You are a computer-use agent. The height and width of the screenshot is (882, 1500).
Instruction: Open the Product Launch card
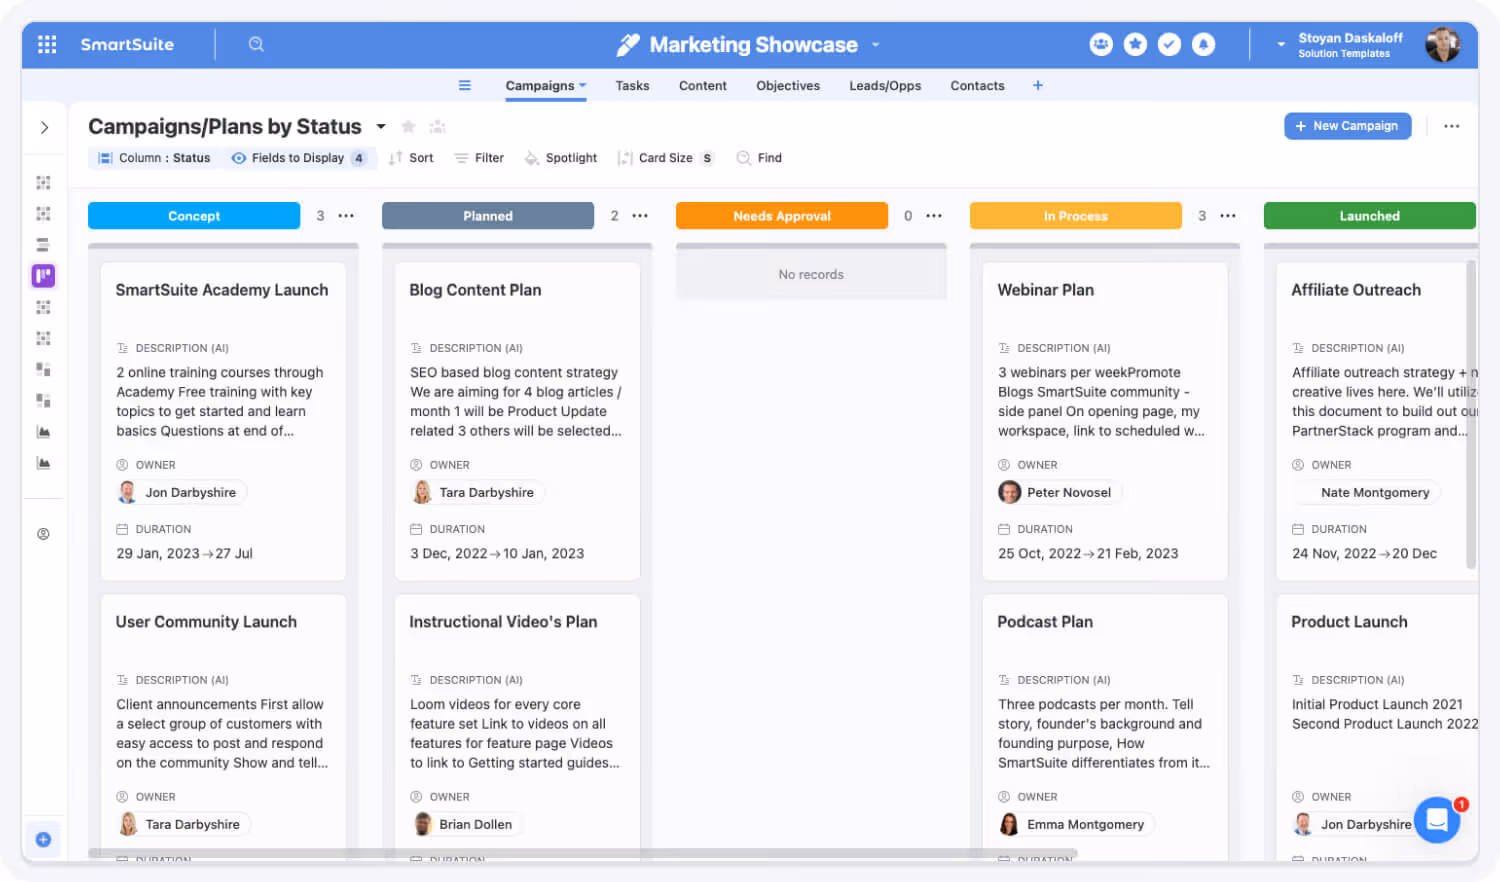tap(1377, 727)
